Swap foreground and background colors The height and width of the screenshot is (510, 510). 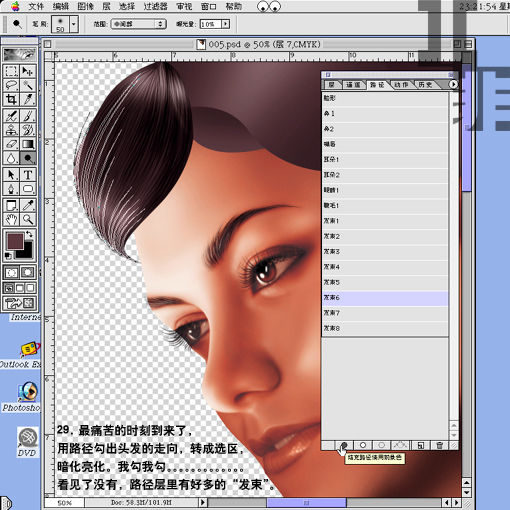pos(30,234)
